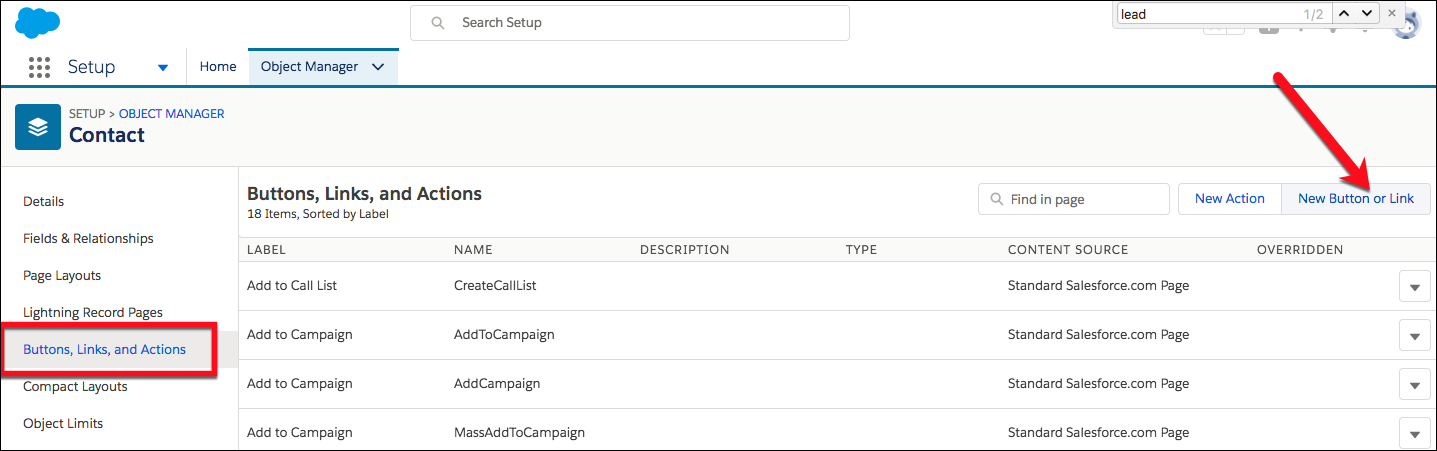
Task: Click the MassAddToCampaign name cell
Action: point(519,433)
